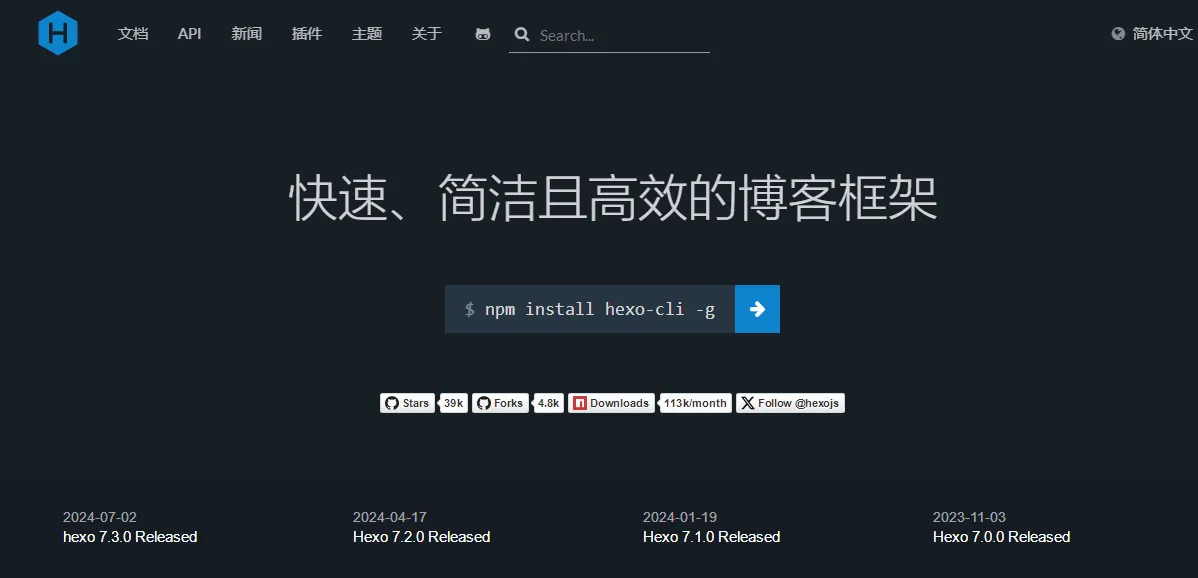This screenshot has height=578, width=1198.
Task: Open the 文档 menu item
Action: [x=133, y=34]
